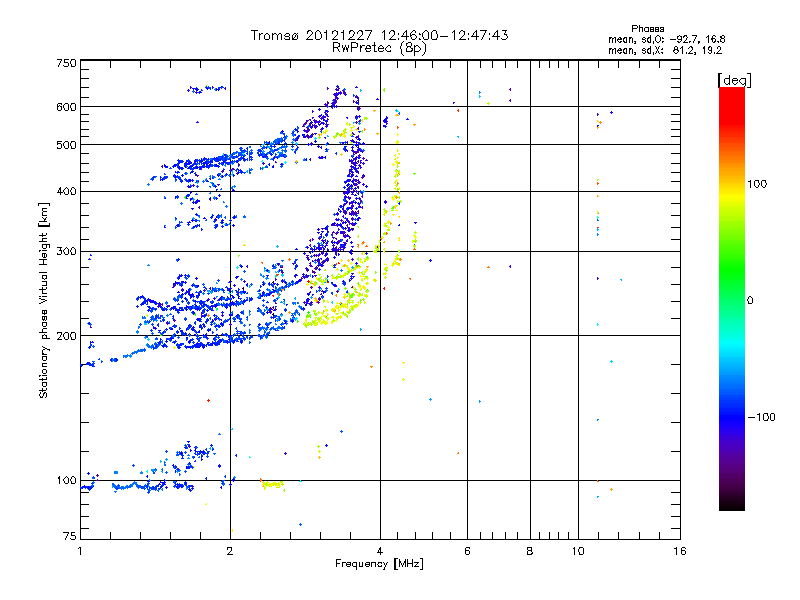Click the '8' frequency axis tick label
800x600 pixels.
[530, 551]
